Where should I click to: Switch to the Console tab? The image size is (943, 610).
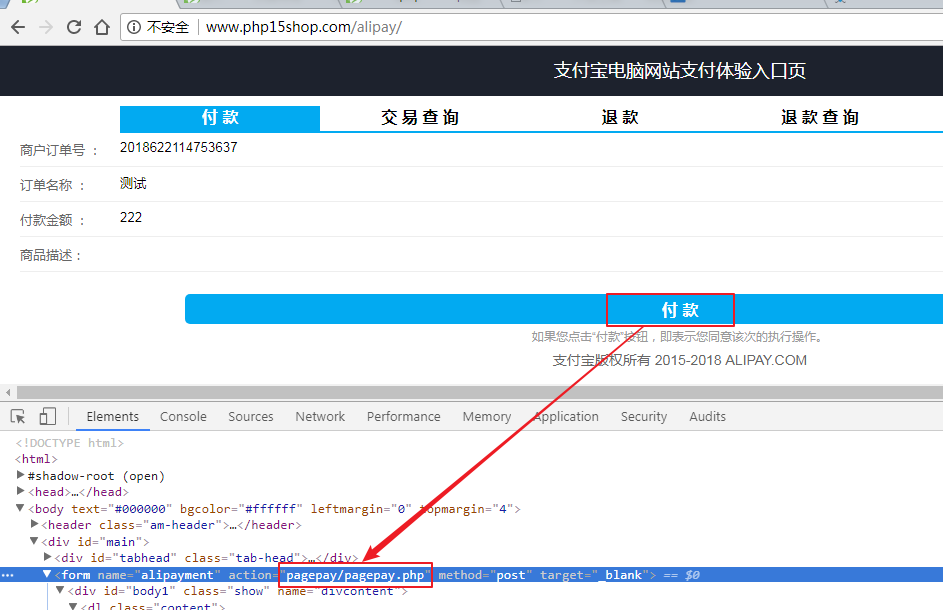[183, 417]
